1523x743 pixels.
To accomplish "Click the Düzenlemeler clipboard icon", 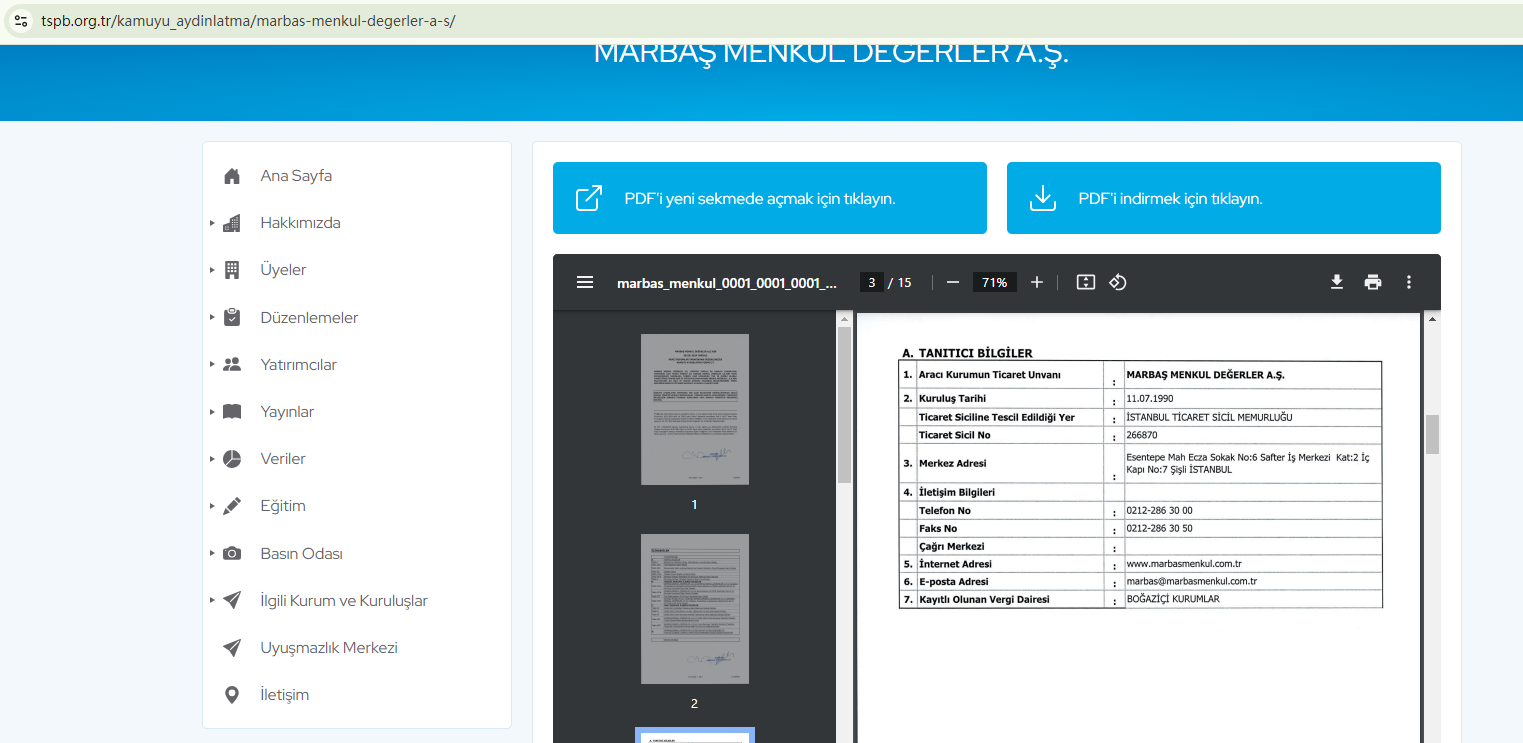I will pyautogui.click(x=232, y=317).
